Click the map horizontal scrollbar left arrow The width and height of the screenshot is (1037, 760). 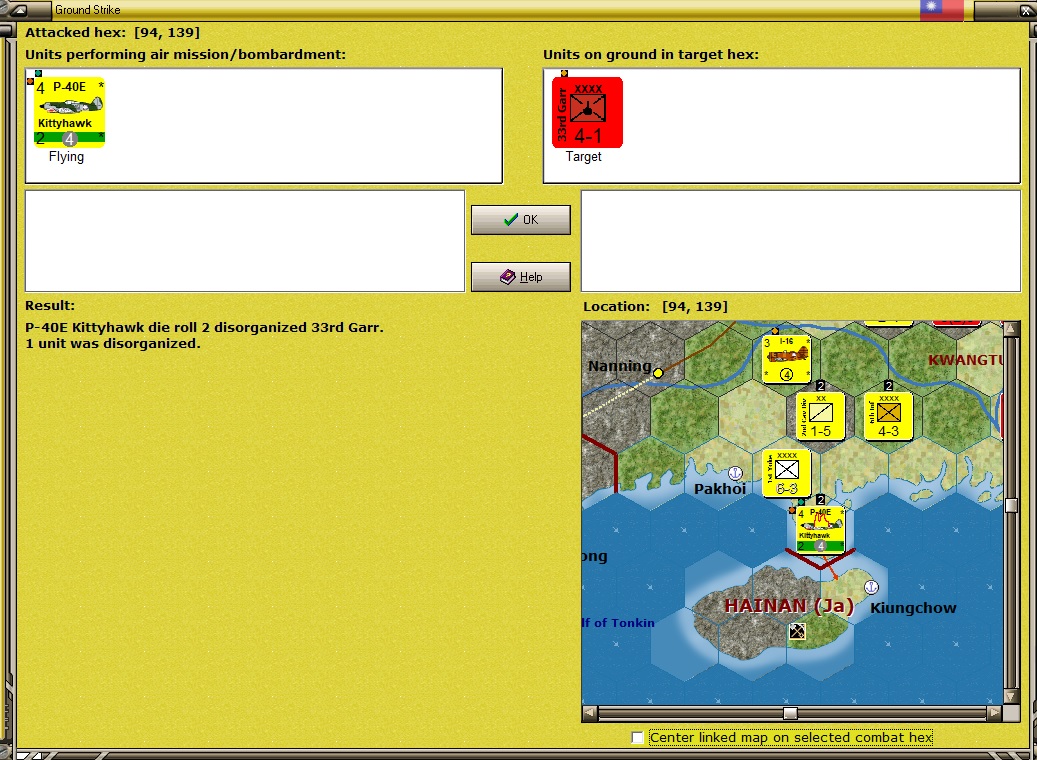(589, 713)
